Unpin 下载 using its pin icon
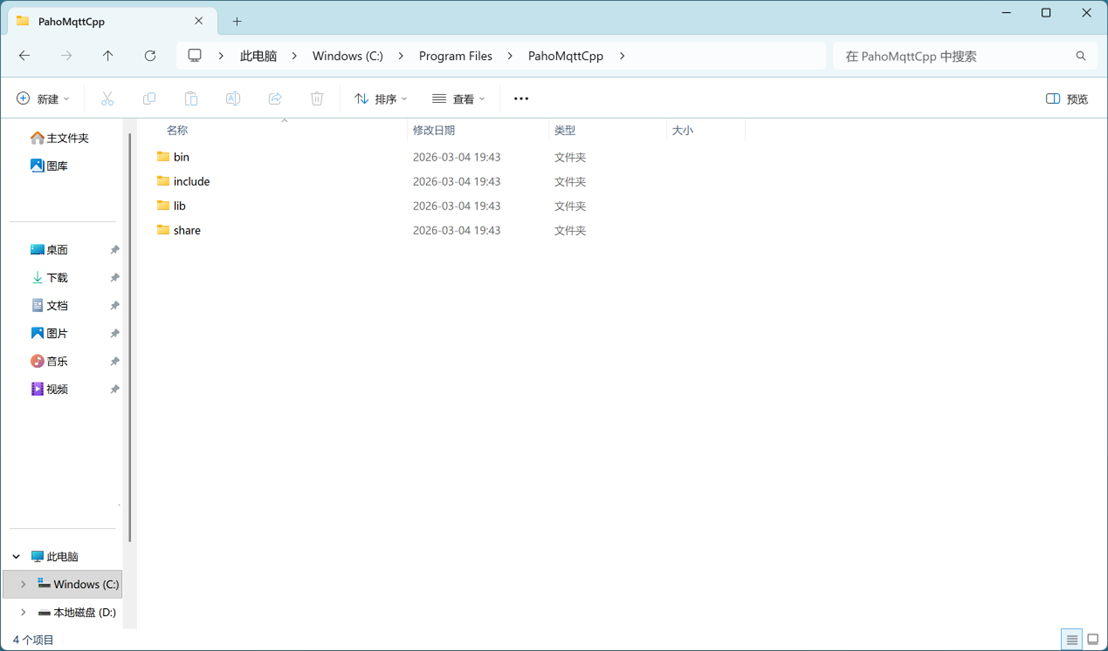Image resolution: width=1108 pixels, height=651 pixels. [x=114, y=278]
